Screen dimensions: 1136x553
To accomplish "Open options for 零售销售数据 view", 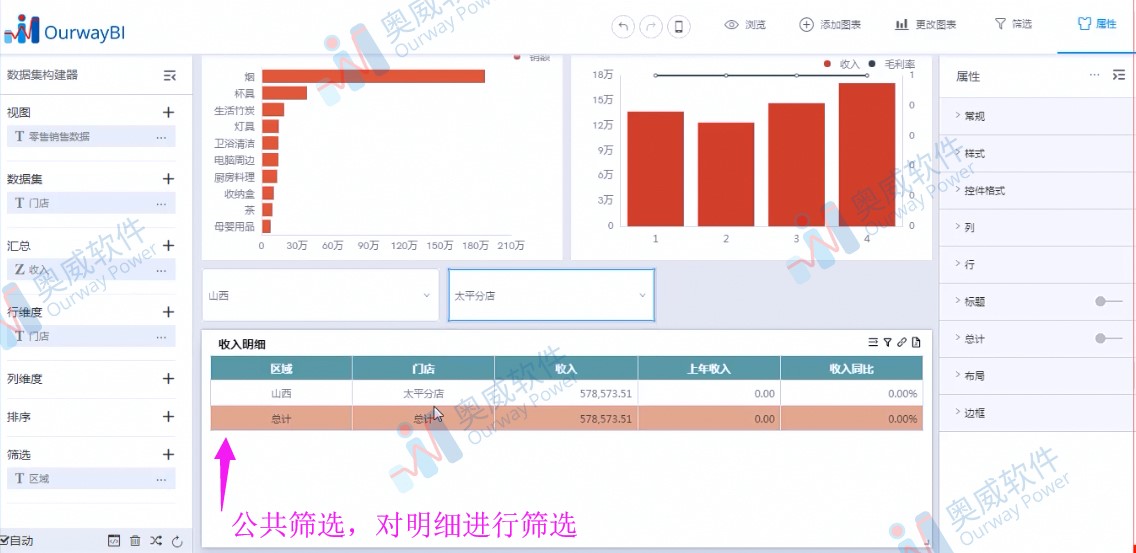I will tap(161, 136).
